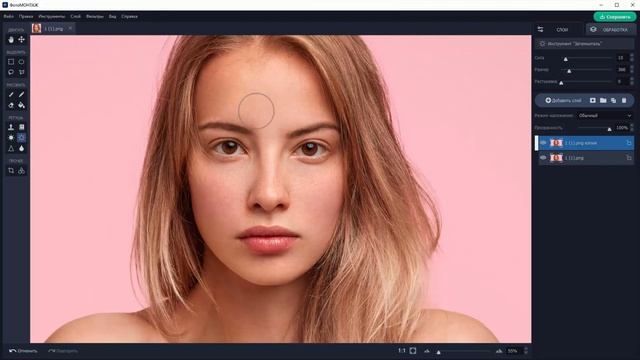The image size is (640, 360).
Task: Open the Фильтры menu
Action: click(x=95, y=17)
